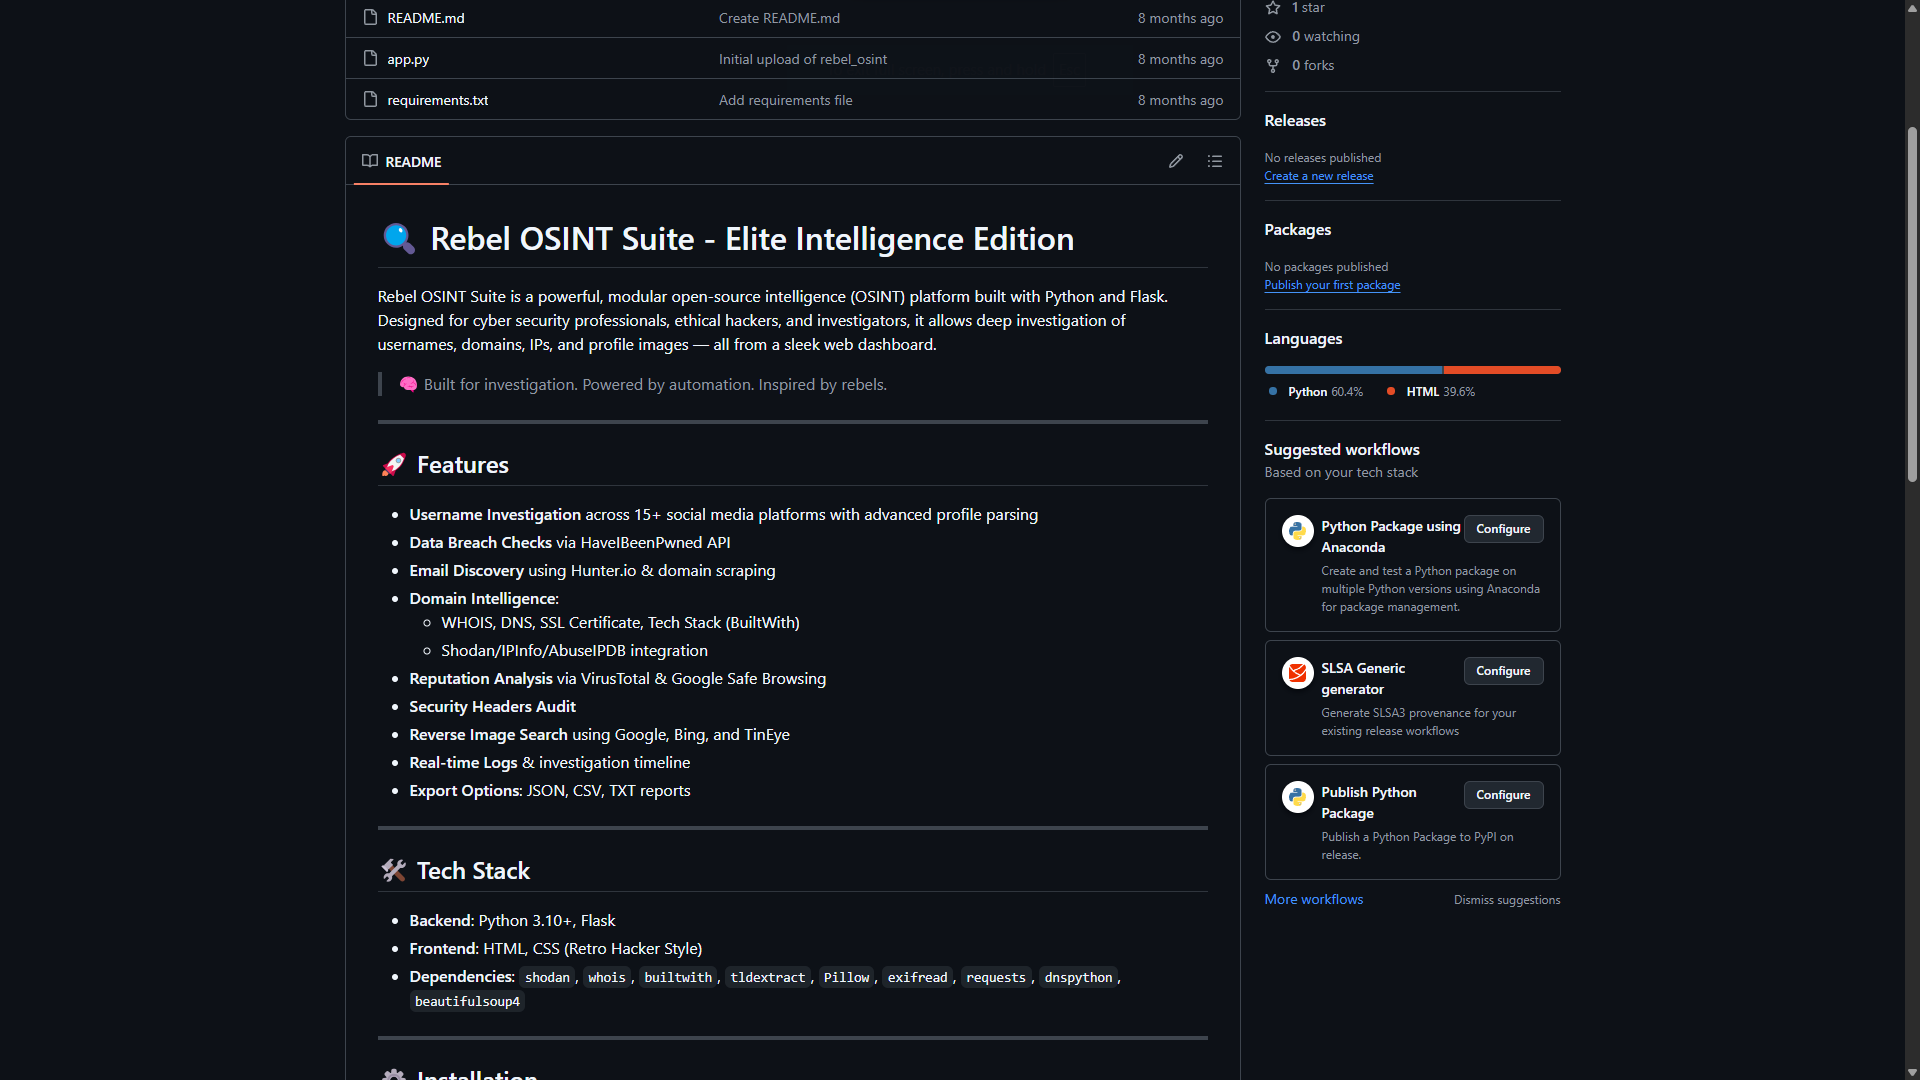
Task: Click Publish your first package link
Action: click(x=1331, y=285)
